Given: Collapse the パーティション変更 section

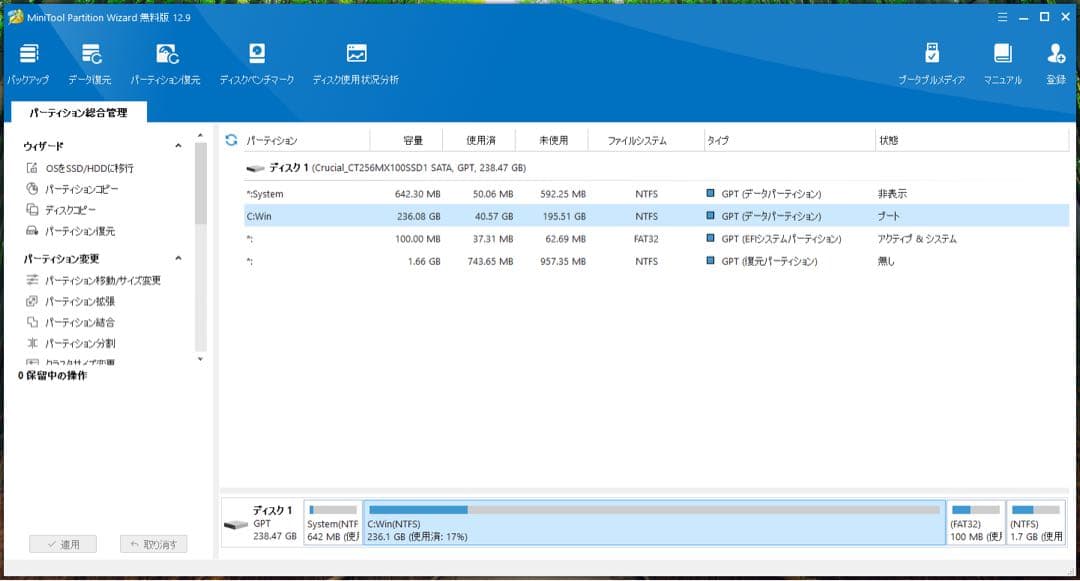Looking at the screenshot, I should [x=178, y=258].
